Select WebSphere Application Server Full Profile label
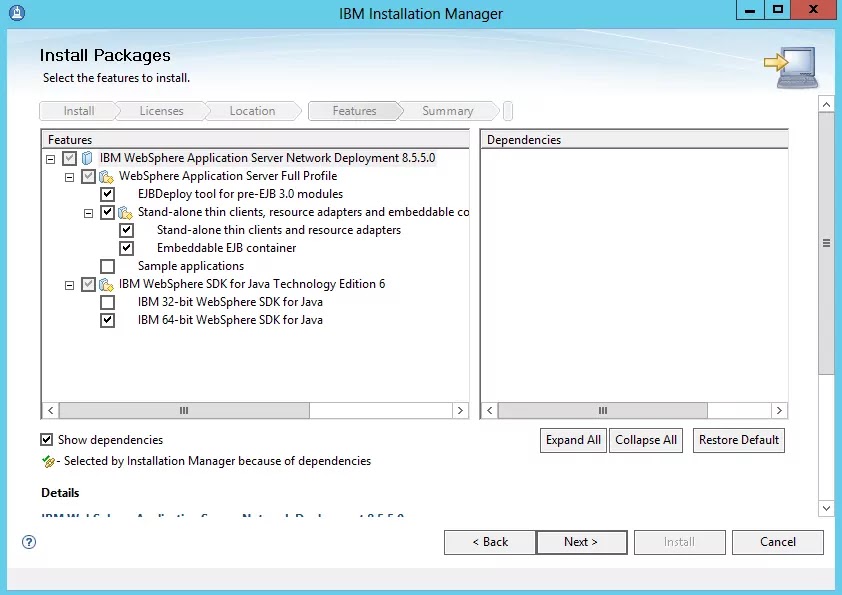 coord(228,176)
